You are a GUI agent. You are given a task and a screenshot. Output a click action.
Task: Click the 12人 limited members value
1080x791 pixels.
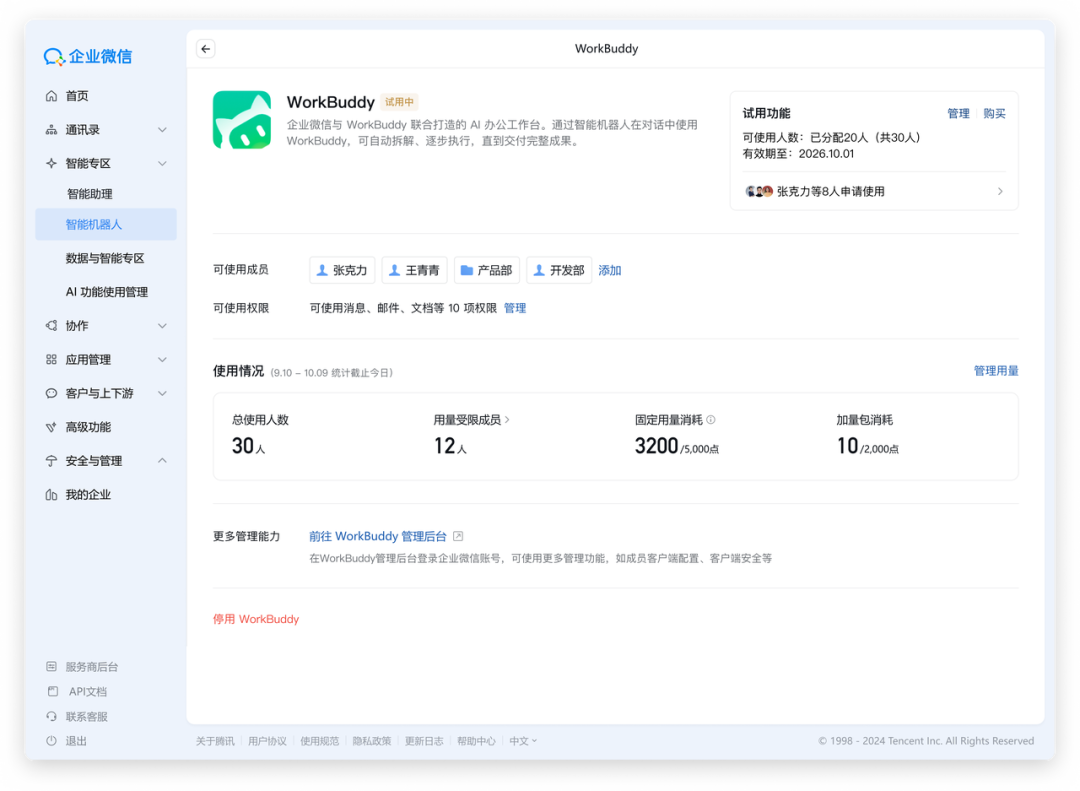click(450, 446)
